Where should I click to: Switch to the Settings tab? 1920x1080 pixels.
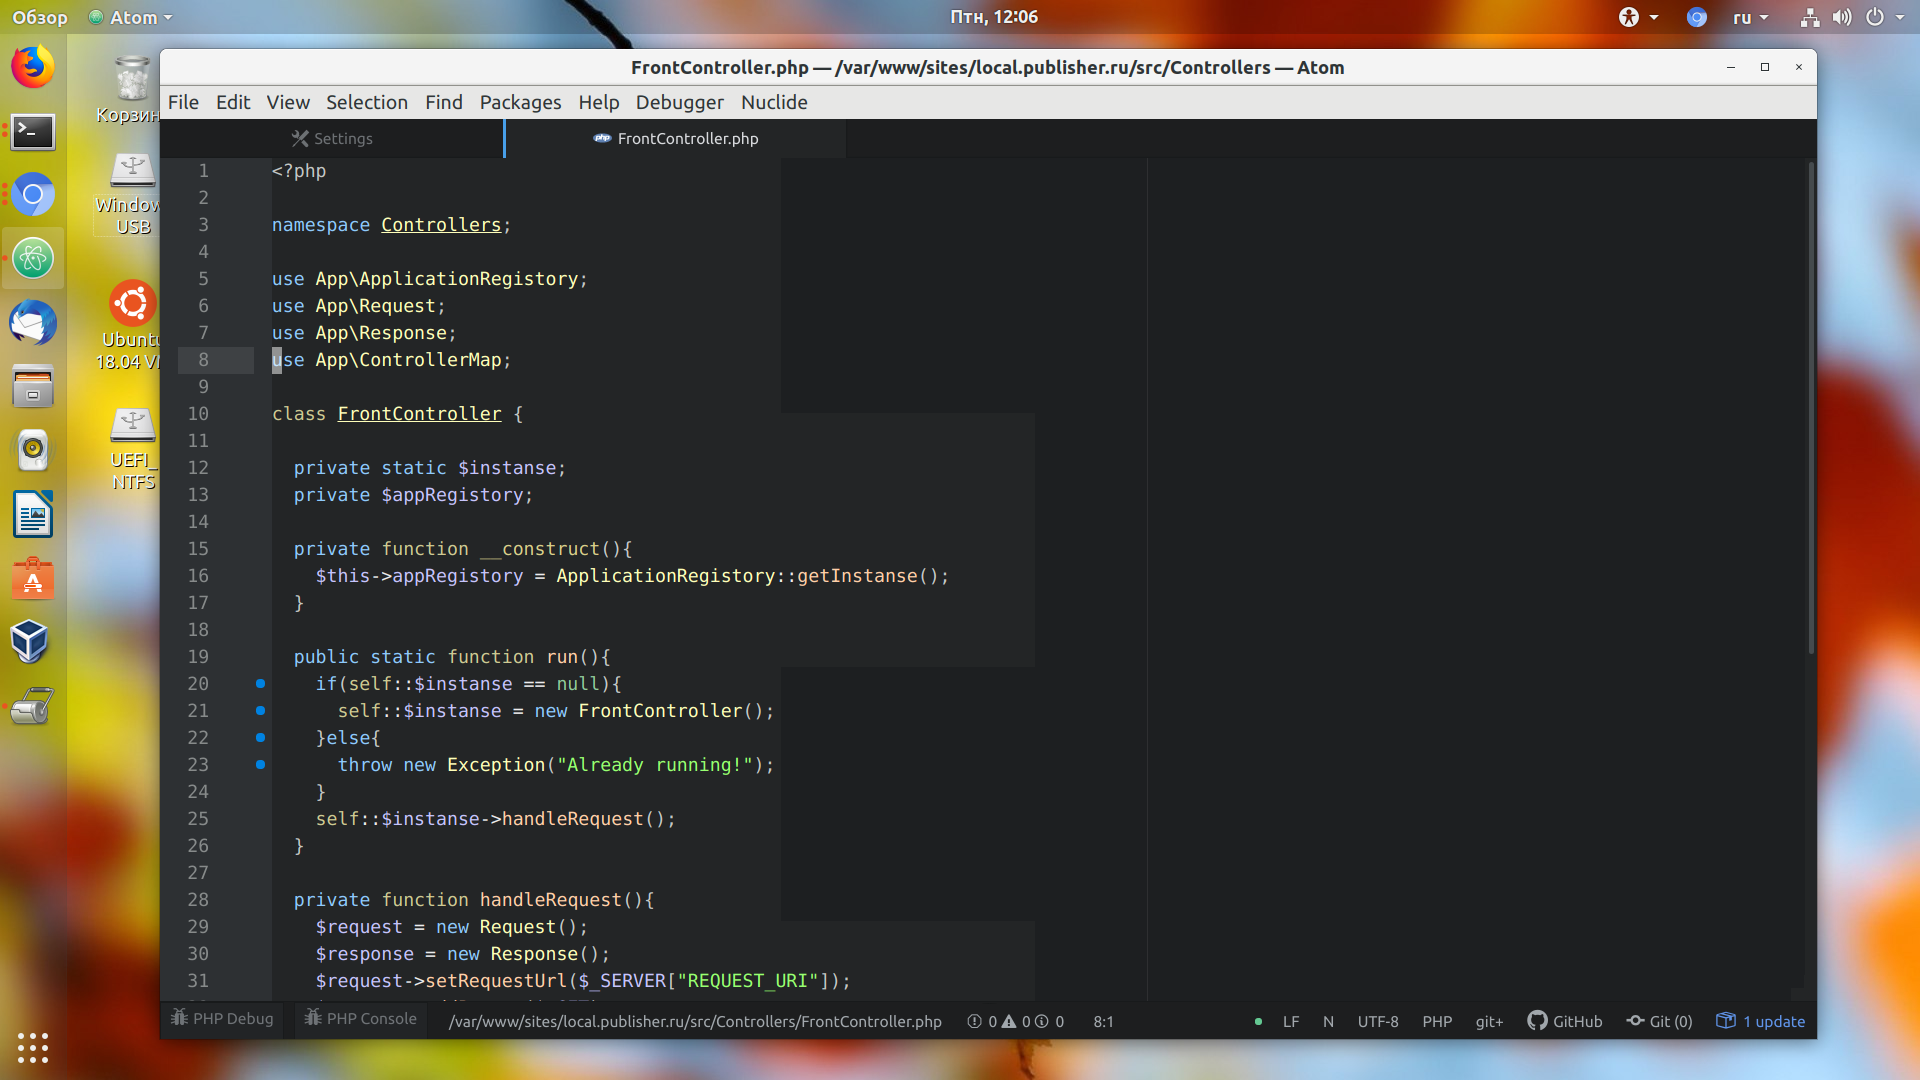pyautogui.click(x=332, y=138)
